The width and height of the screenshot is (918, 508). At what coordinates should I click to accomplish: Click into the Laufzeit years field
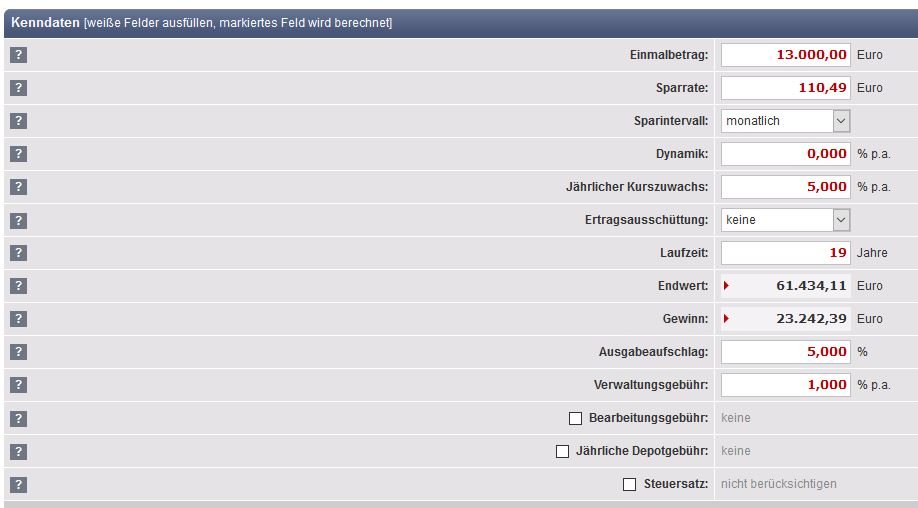tap(785, 253)
